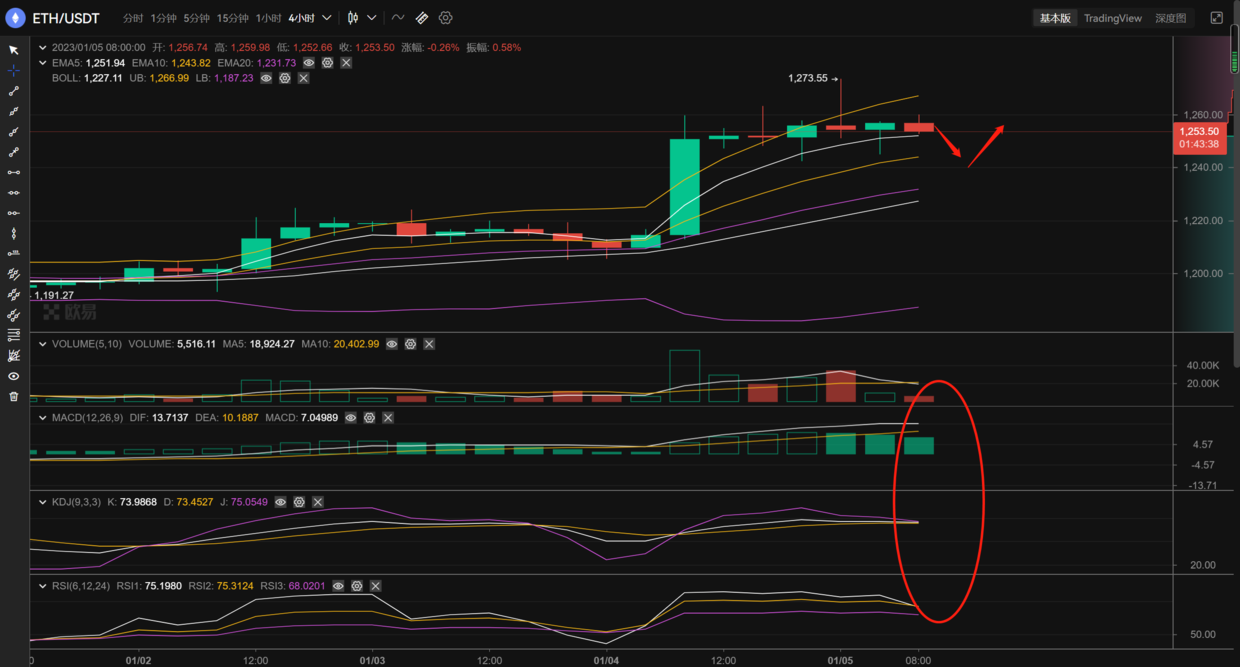
Task: Switch to the 15分钟 timeframe
Action: click(233, 19)
